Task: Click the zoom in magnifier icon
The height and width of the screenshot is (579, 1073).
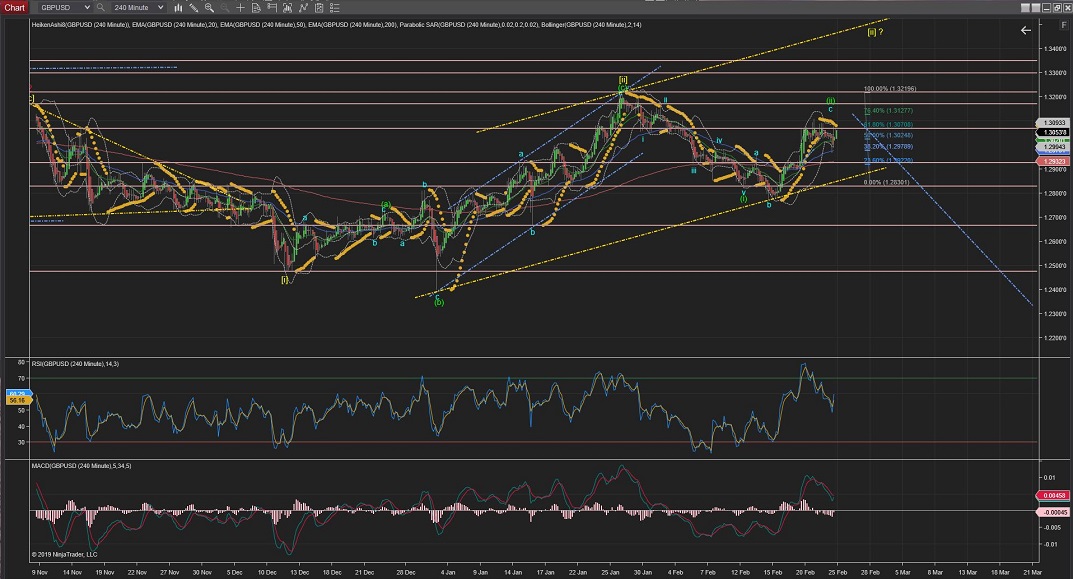Action: click(209, 8)
